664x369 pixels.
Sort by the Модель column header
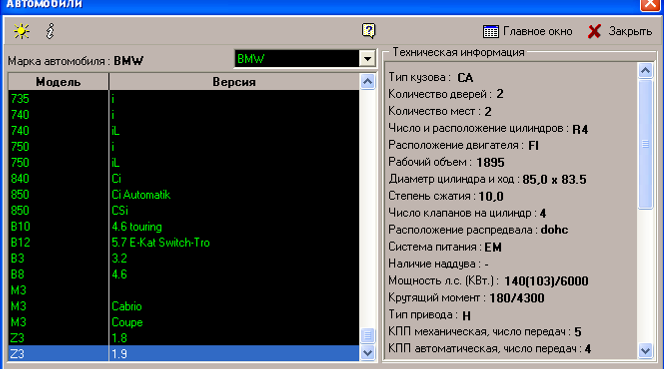pos(58,82)
